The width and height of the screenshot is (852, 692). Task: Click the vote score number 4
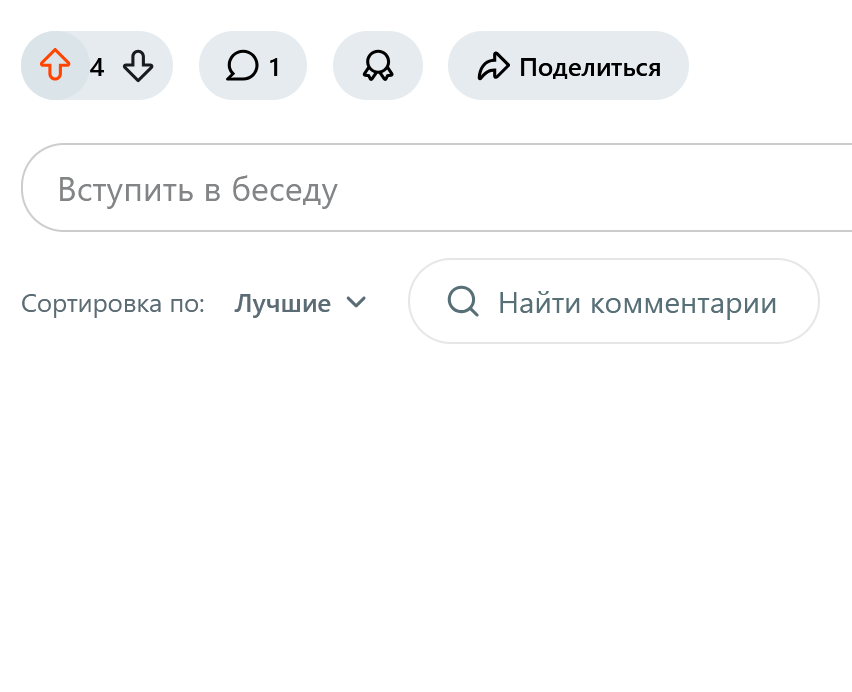tap(97, 67)
